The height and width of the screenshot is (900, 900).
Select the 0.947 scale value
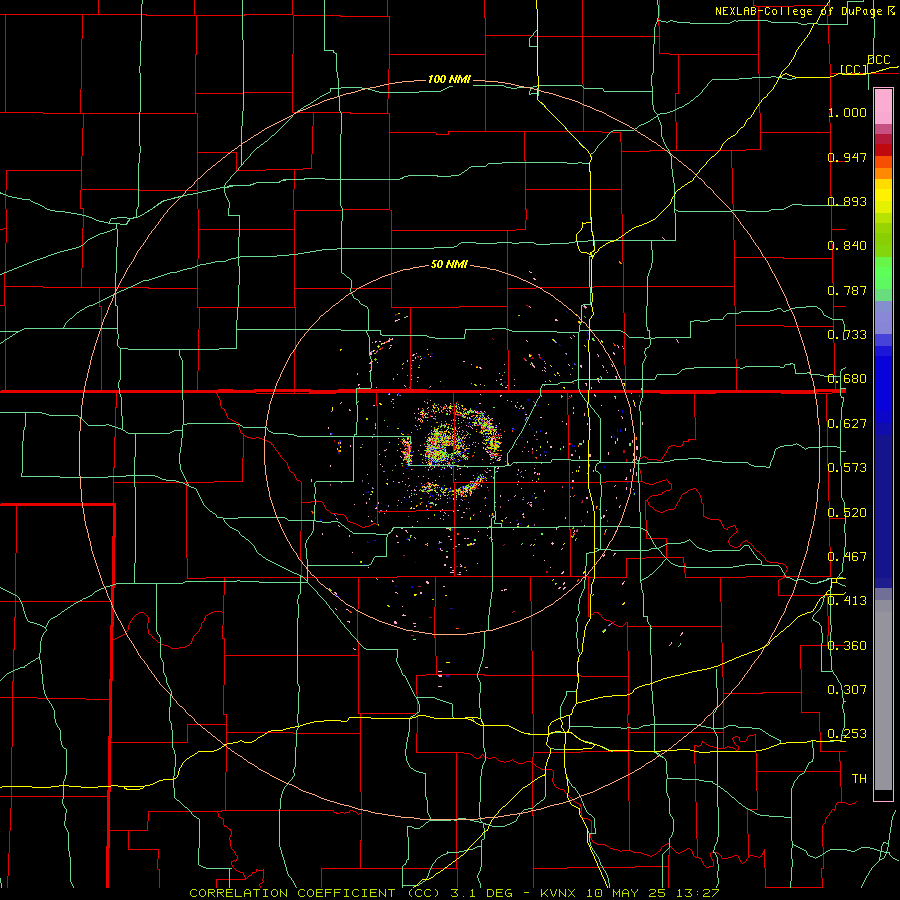pos(847,157)
